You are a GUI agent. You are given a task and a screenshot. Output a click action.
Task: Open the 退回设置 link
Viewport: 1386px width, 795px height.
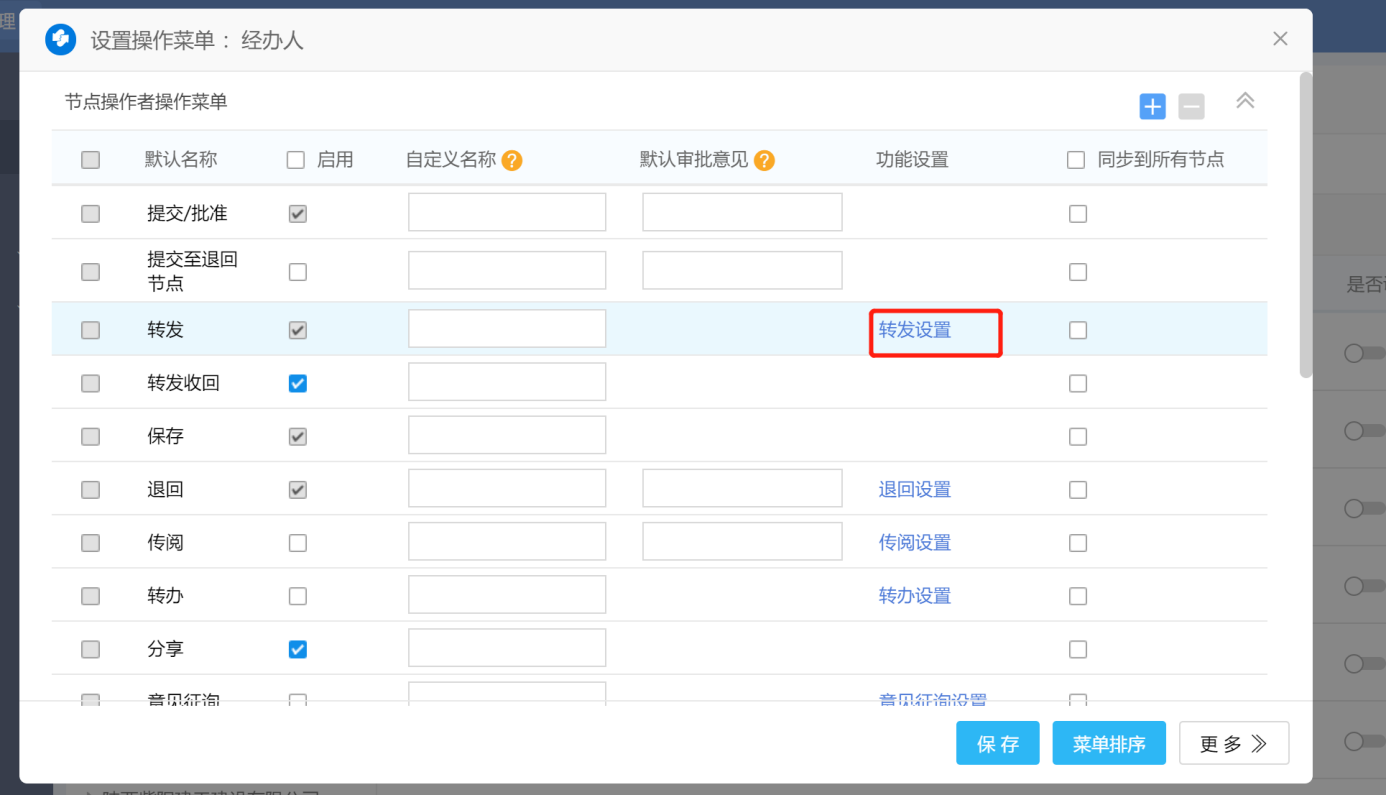(x=914, y=490)
